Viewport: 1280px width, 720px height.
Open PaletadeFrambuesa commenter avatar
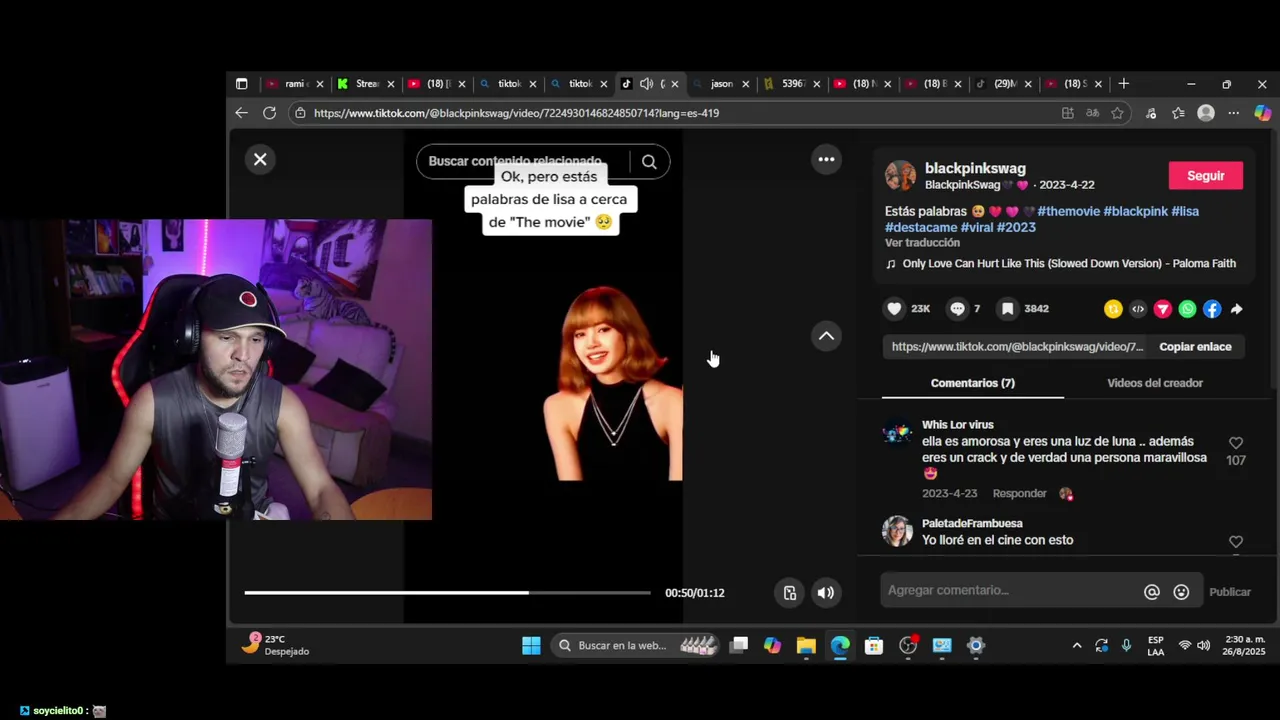(897, 531)
